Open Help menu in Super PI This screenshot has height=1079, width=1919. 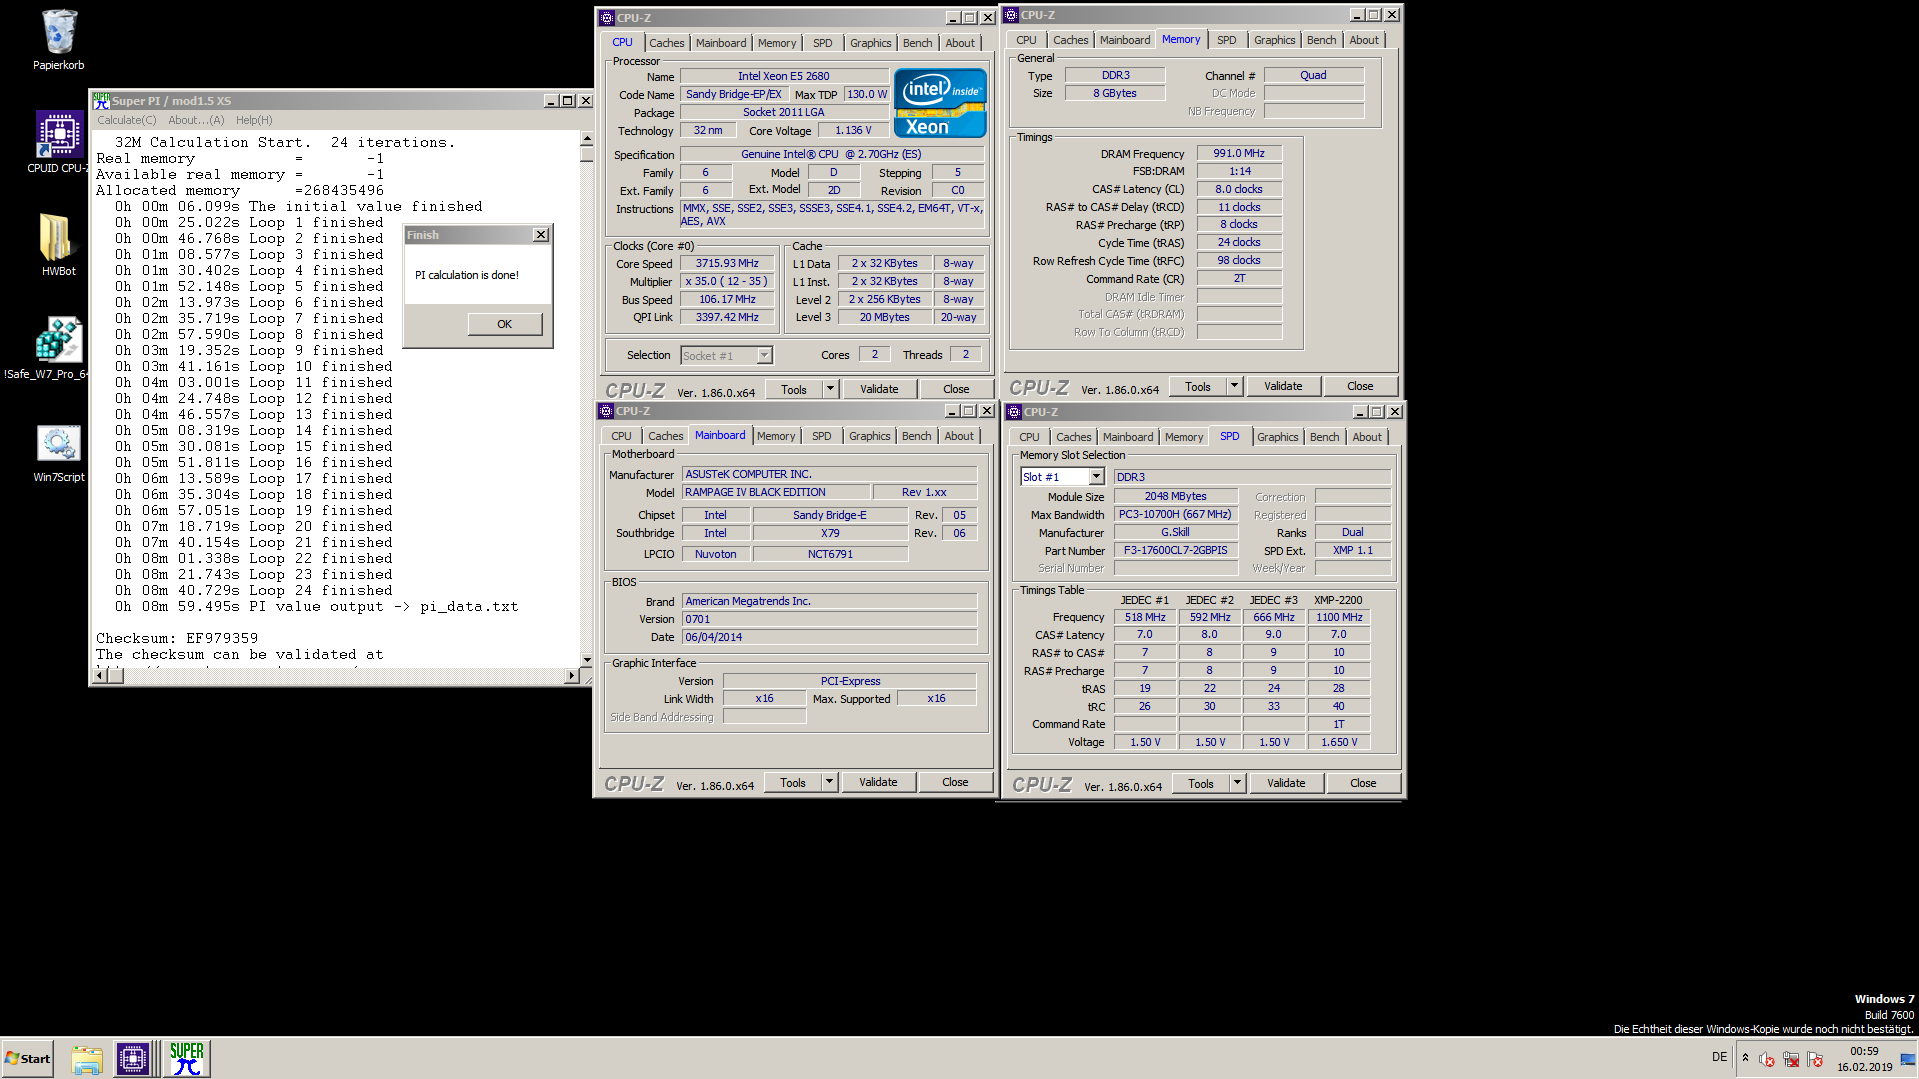click(x=254, y=120)
